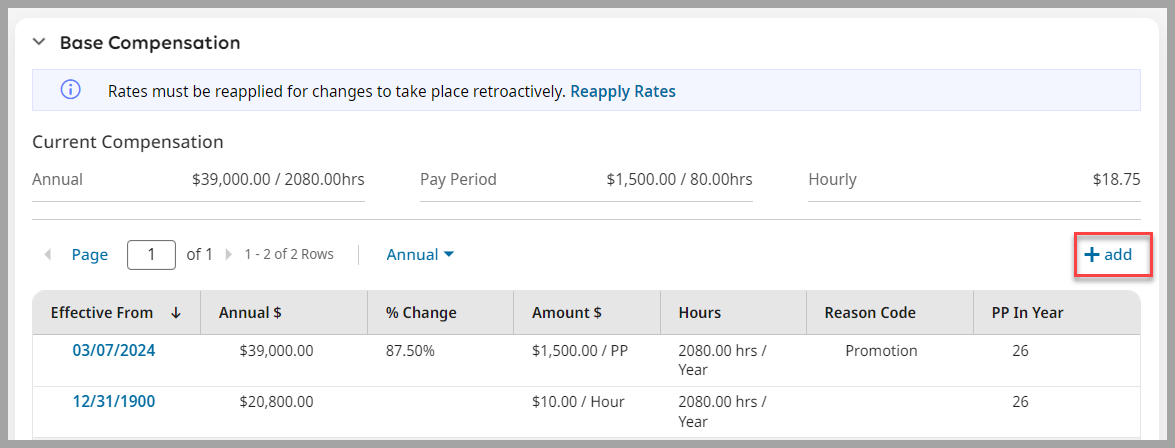The width and height of the screenshot is (1175, 448).
Task: Click the Reapply Rates link
Action: [x=623, y=91]
